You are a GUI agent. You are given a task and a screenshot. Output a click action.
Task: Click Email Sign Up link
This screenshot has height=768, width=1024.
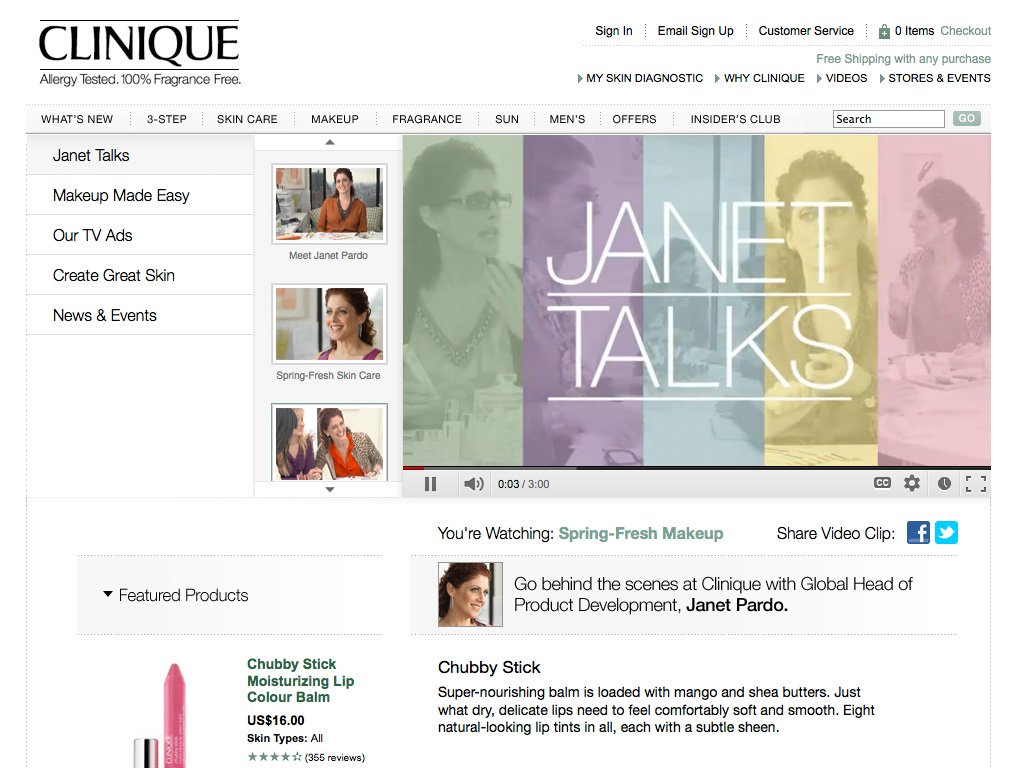[x=695, y=31]
